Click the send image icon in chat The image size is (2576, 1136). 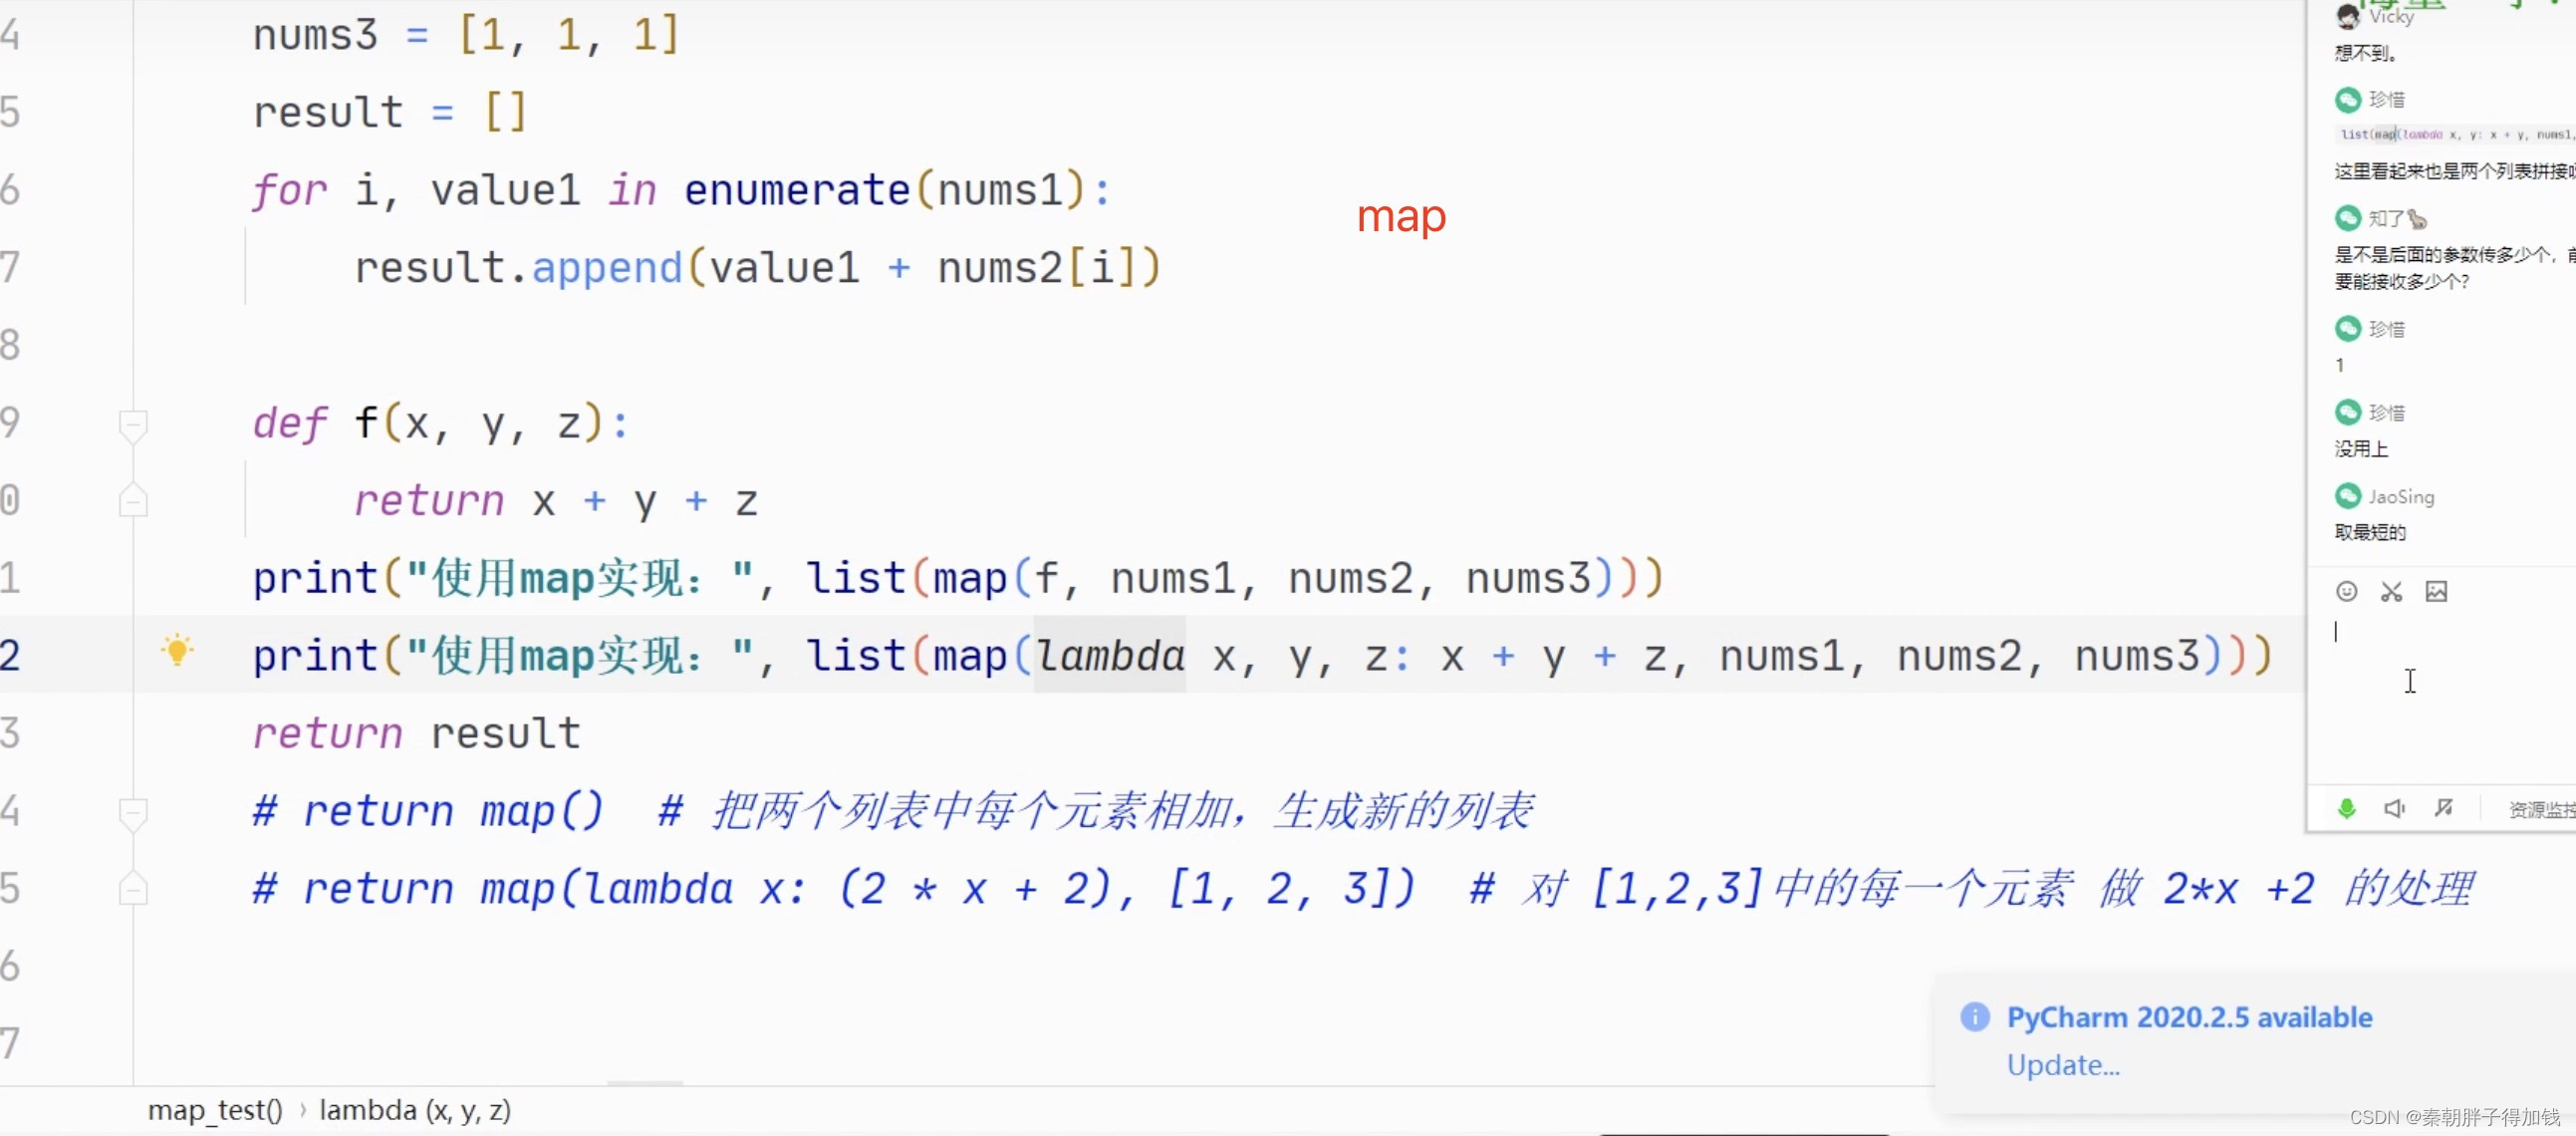(2436, 591)
